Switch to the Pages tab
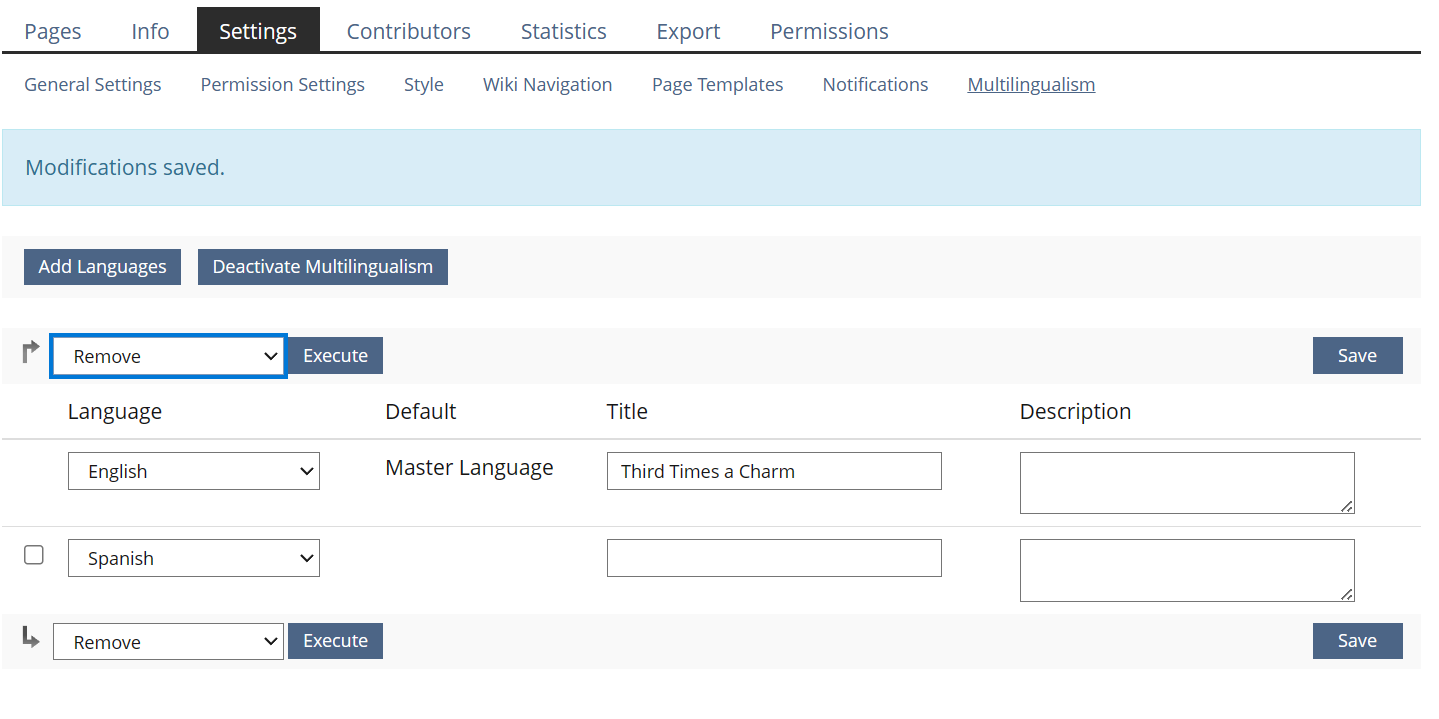Image resolution: width=1439 pixels, height=719 pixels. (53, 31)
